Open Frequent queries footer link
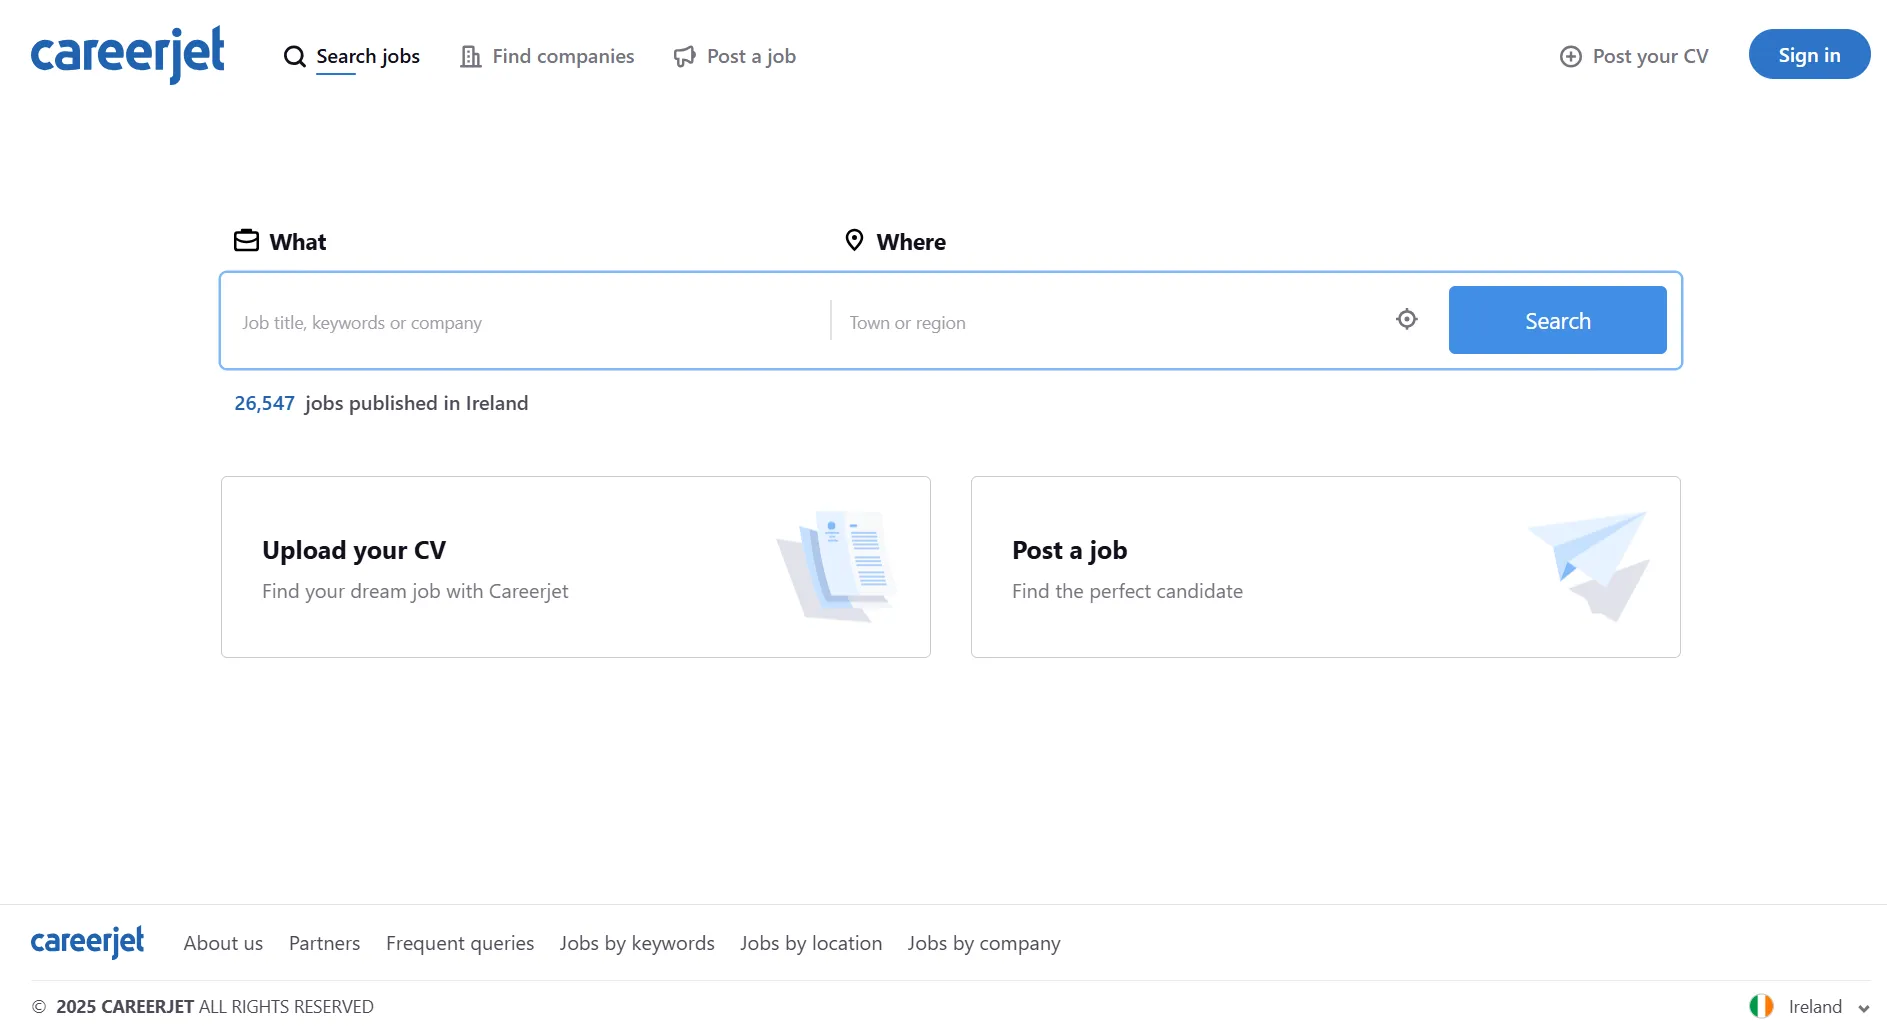Viewport: 1887px width, 1026px height. 460,943
